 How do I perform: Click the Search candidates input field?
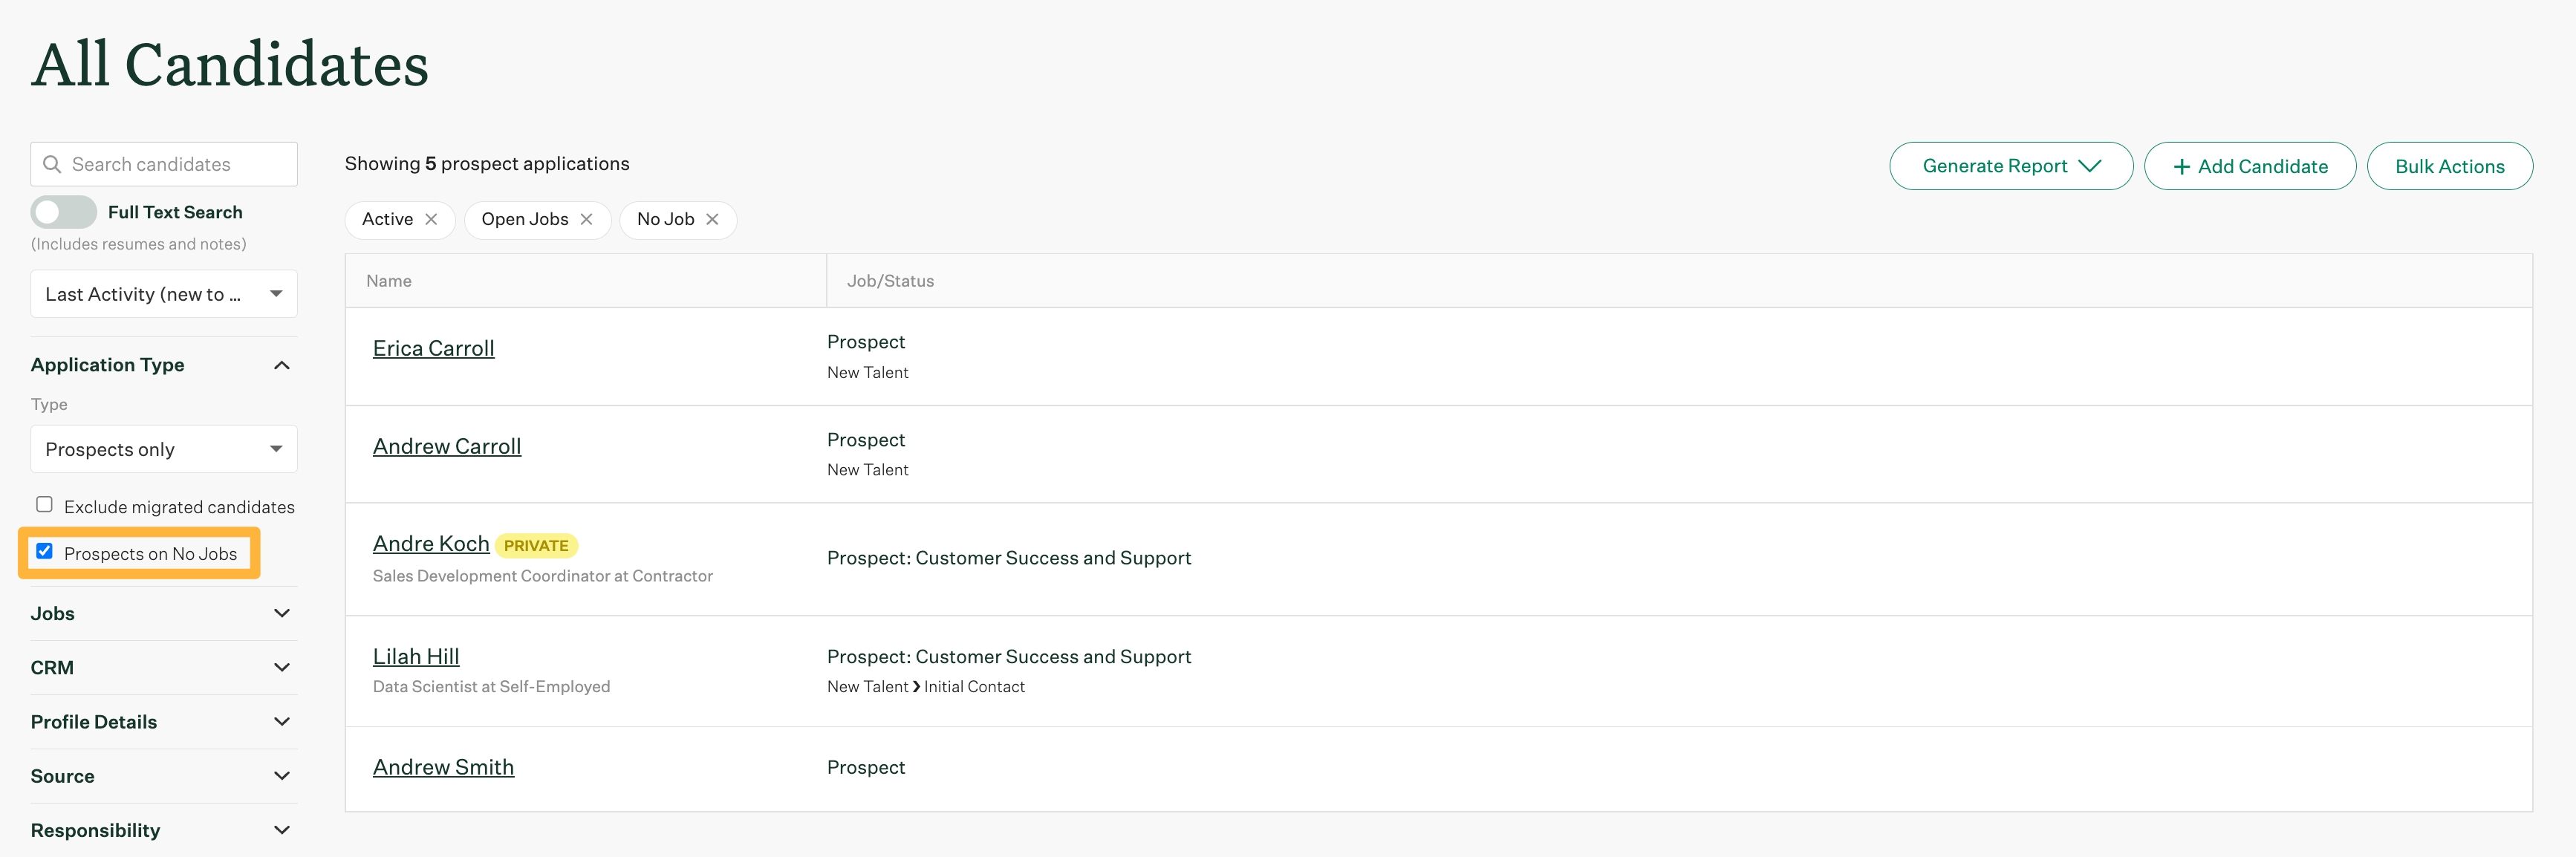click(170, 163)
